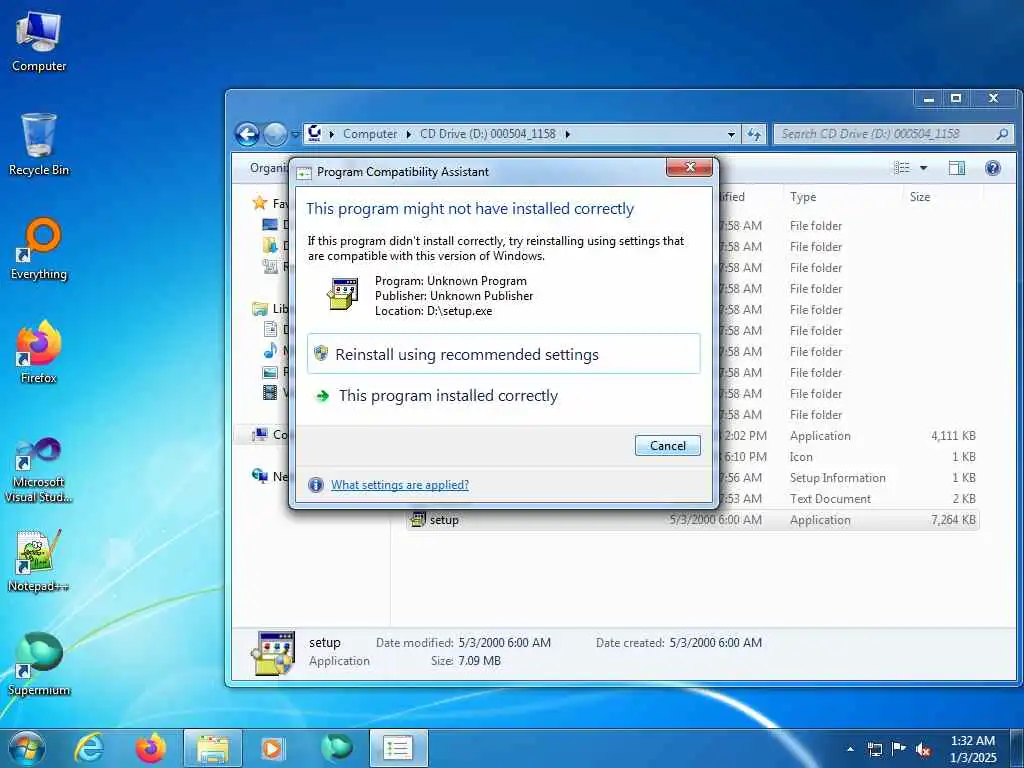Click large setup icon in details pane
The height and width of the screenshot is (768, 1024).
point(273,653)
